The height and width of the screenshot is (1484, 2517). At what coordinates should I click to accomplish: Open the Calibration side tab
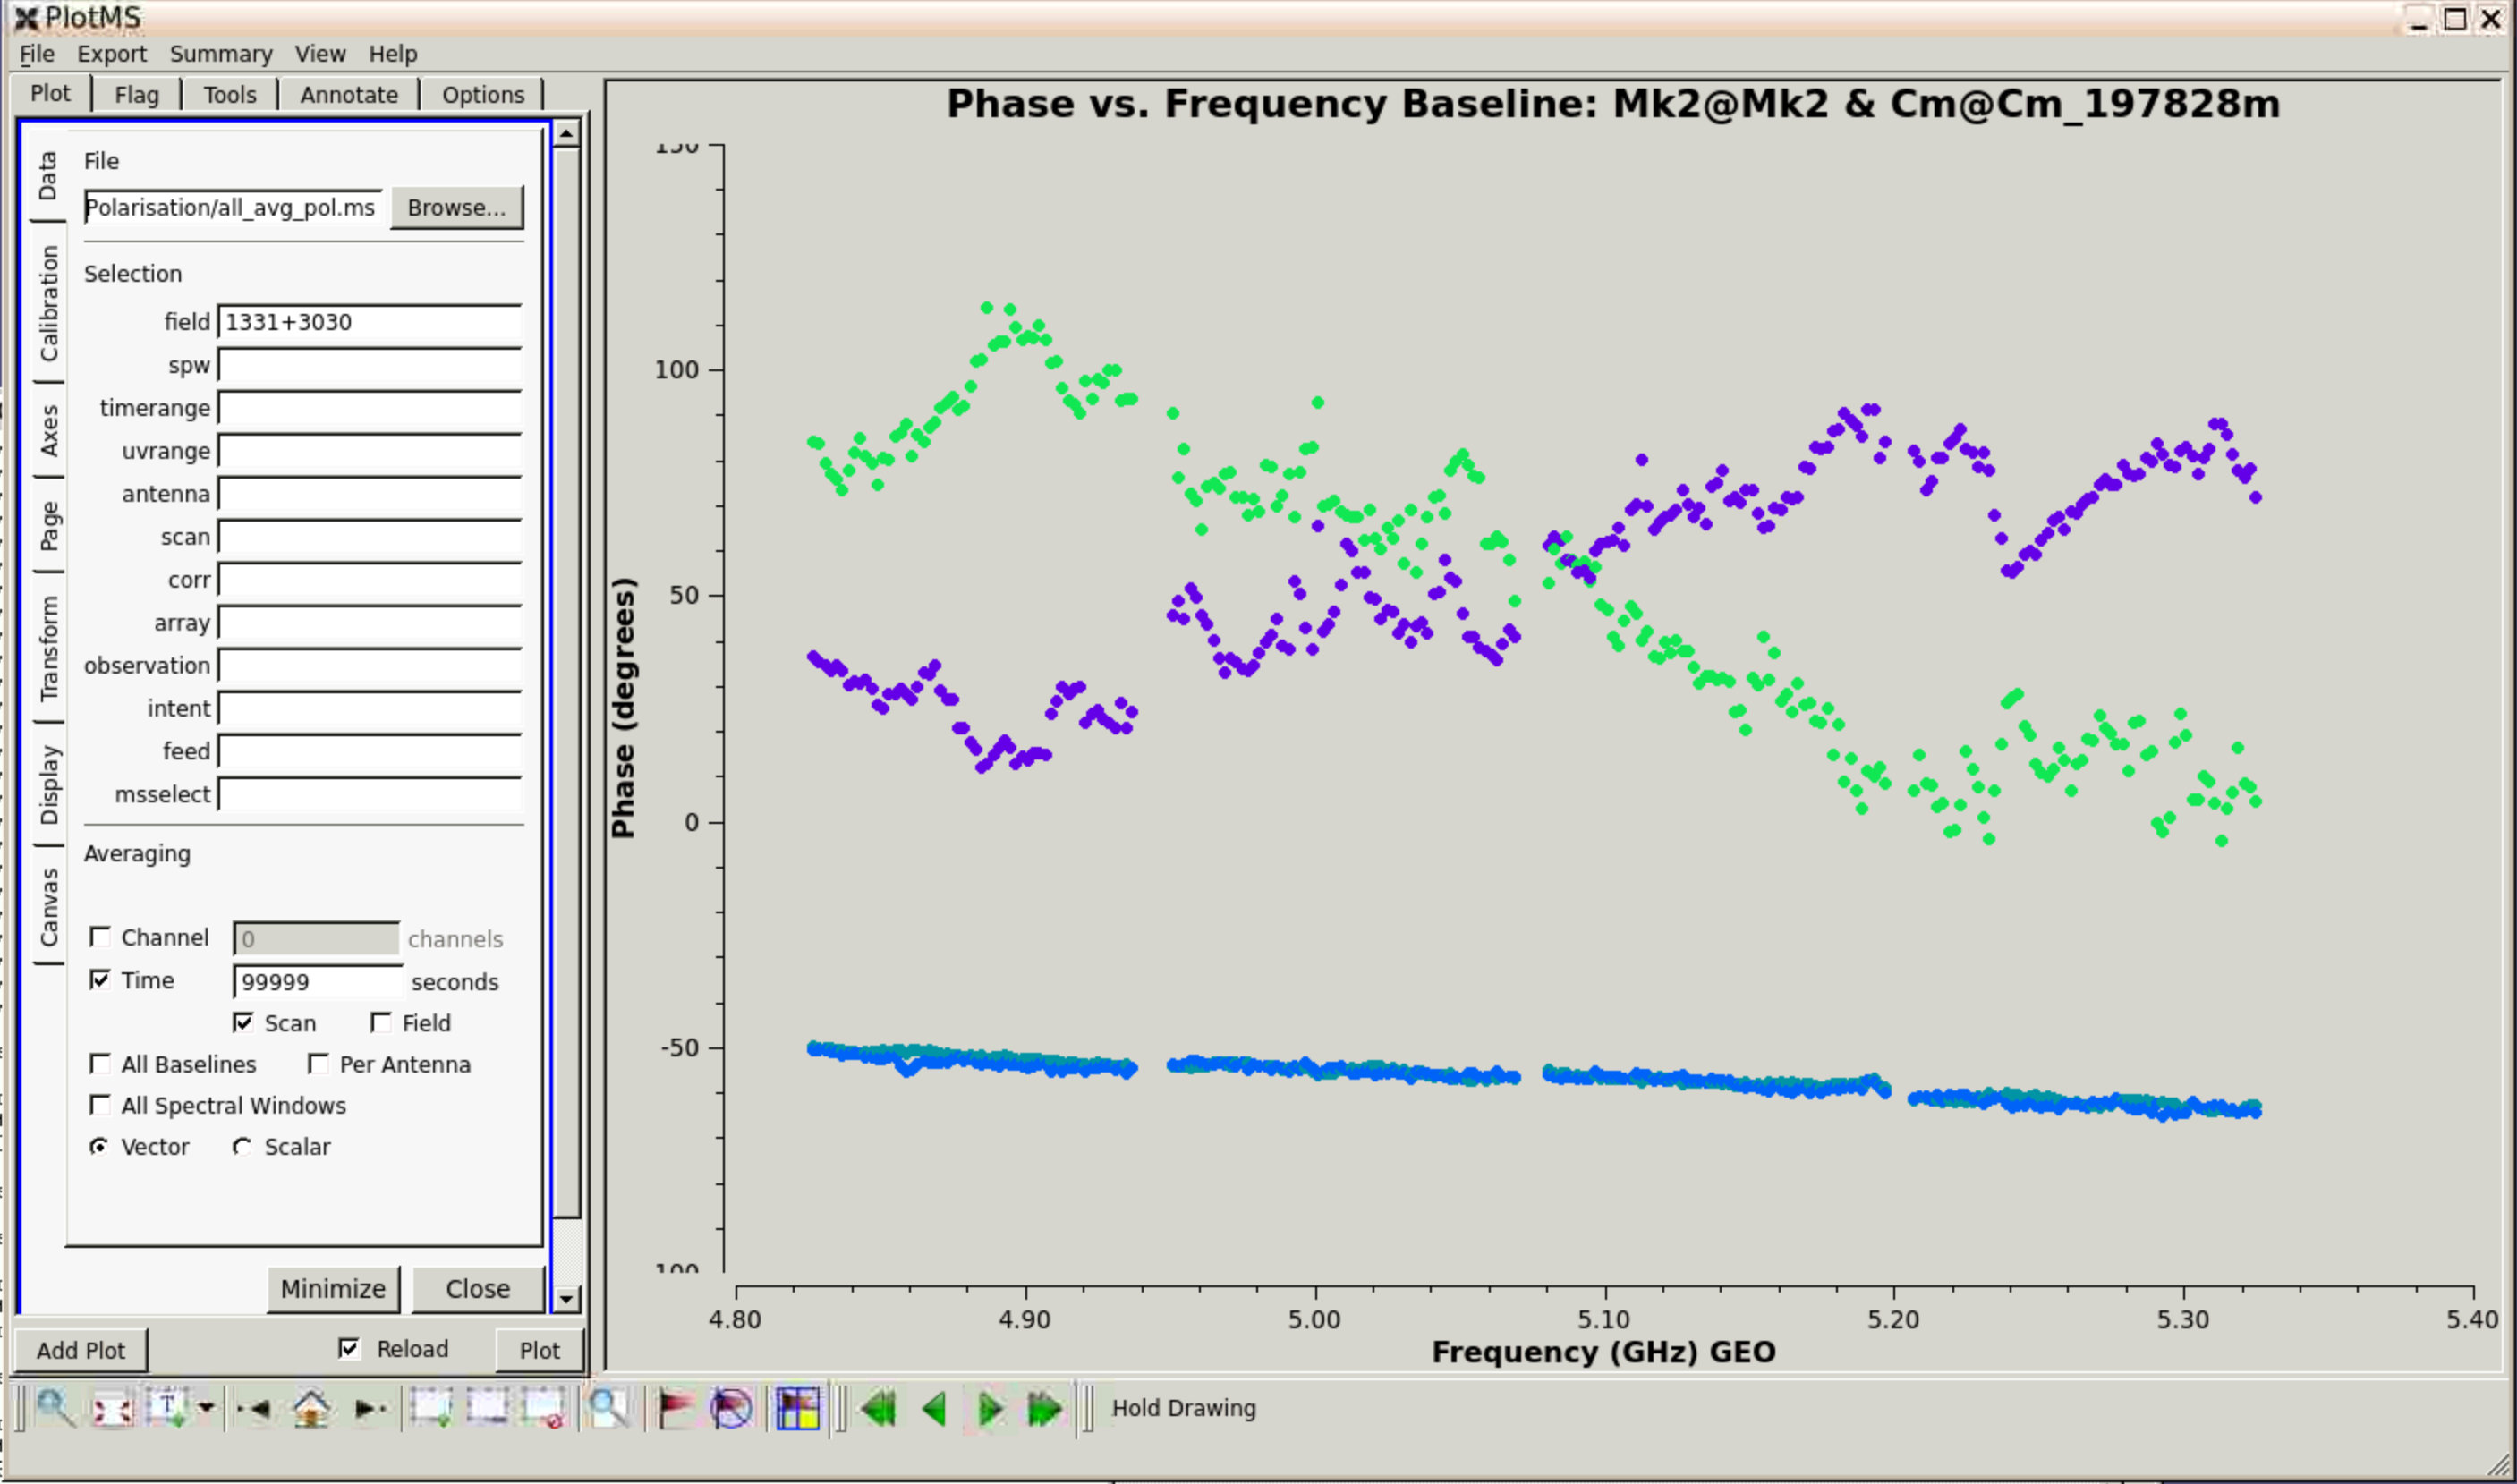tap(48, 303)
